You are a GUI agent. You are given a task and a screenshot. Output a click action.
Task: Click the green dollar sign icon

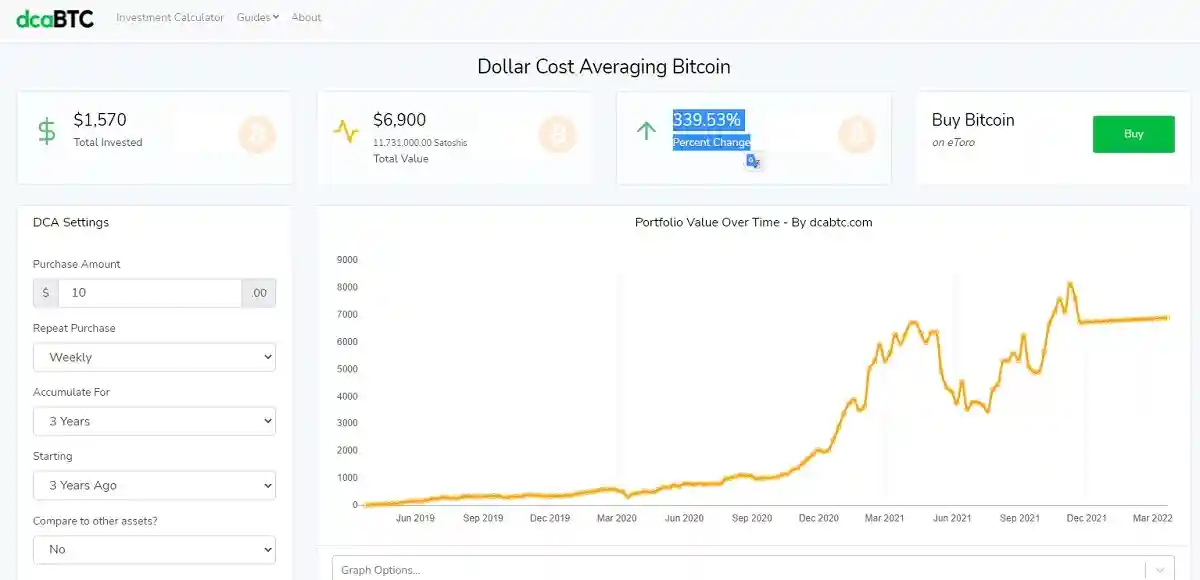[x=47, y=131]
